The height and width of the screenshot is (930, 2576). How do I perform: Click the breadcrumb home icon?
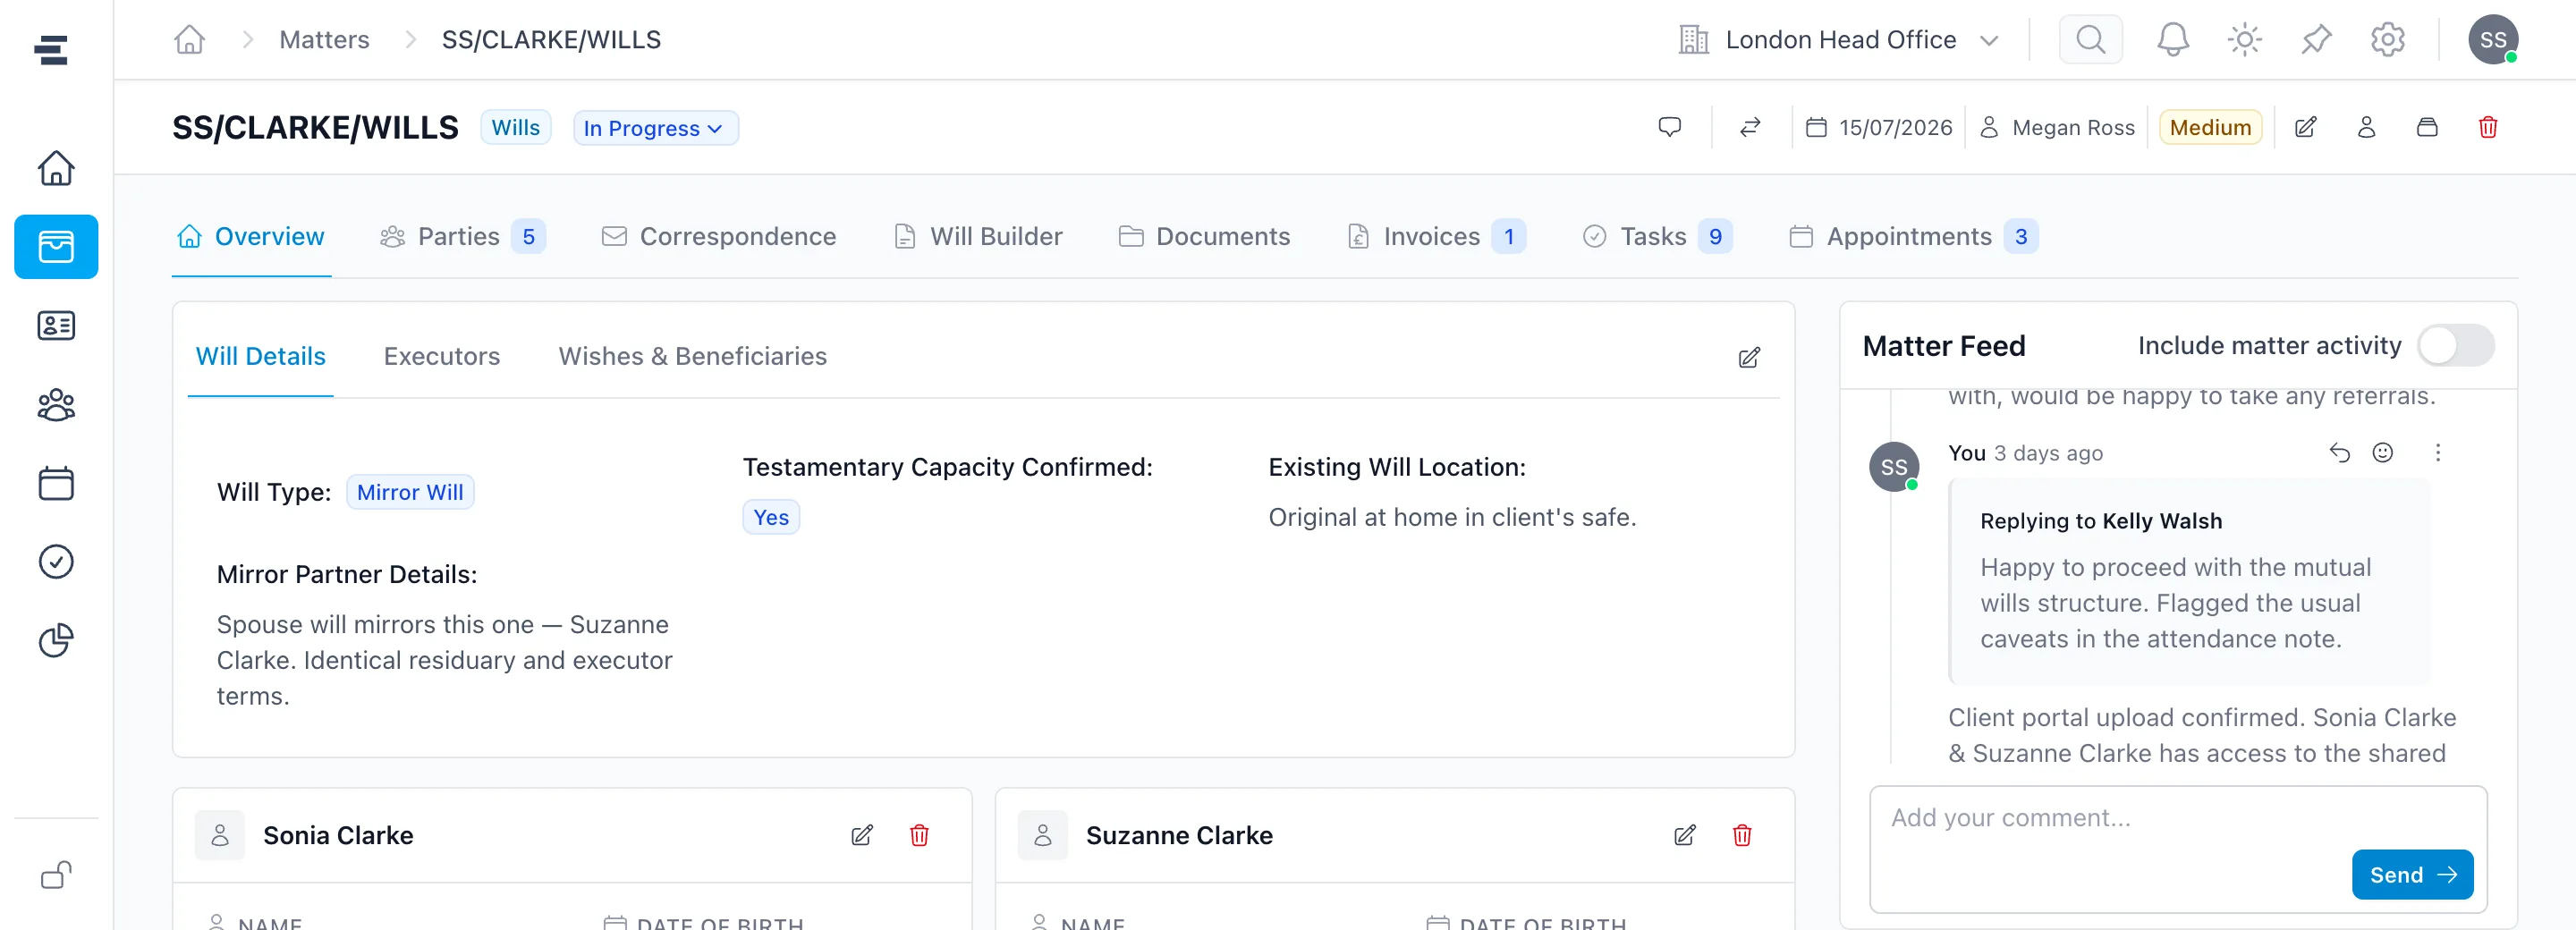189,40
